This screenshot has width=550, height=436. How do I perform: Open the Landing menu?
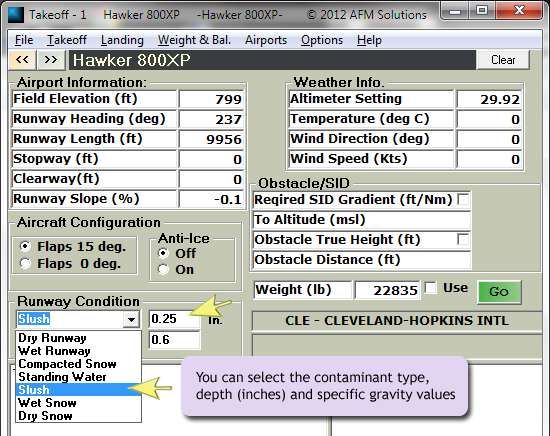click(122, 40)
